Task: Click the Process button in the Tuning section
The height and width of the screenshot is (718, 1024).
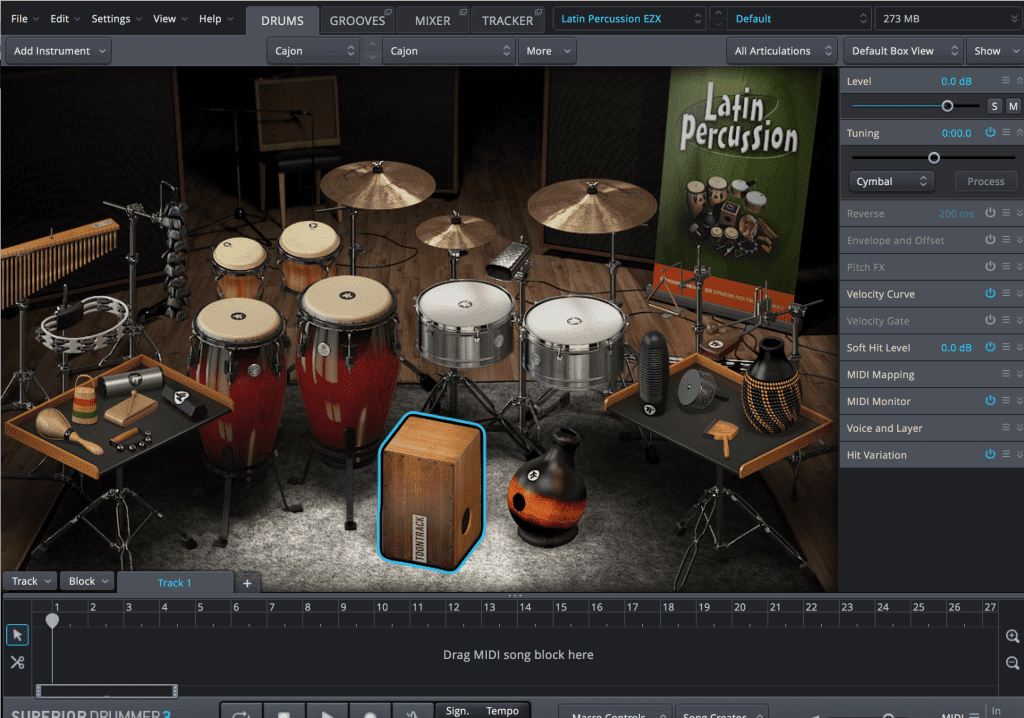Action: click(985, 181)
